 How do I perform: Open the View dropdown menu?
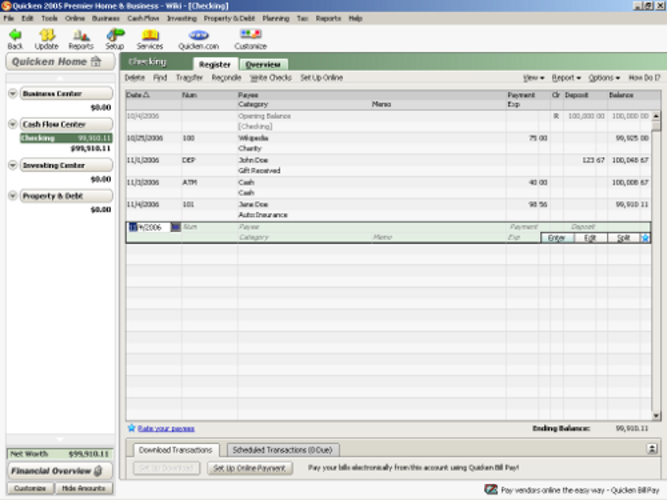tap(533, 78)
